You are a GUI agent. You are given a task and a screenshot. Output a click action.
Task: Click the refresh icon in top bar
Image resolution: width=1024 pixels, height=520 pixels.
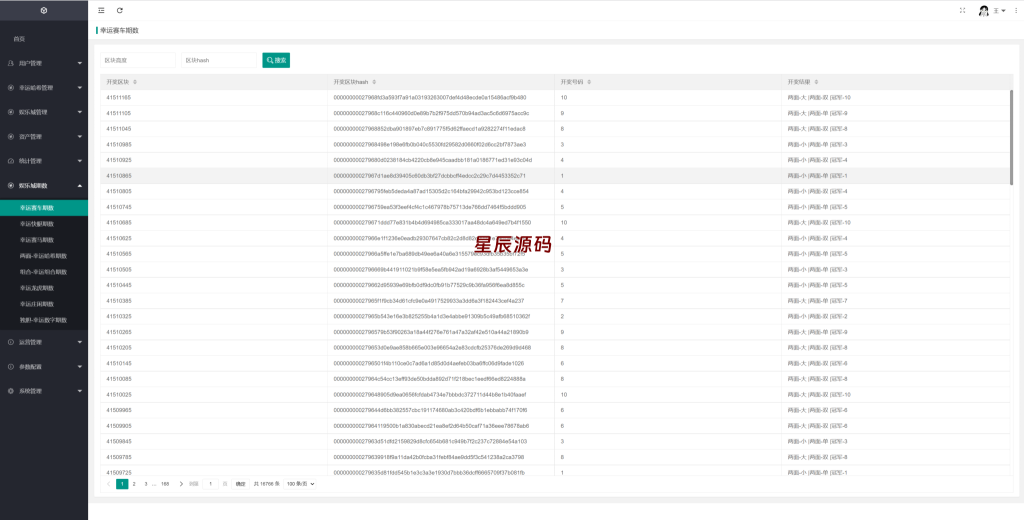click(x=120, y=10)
